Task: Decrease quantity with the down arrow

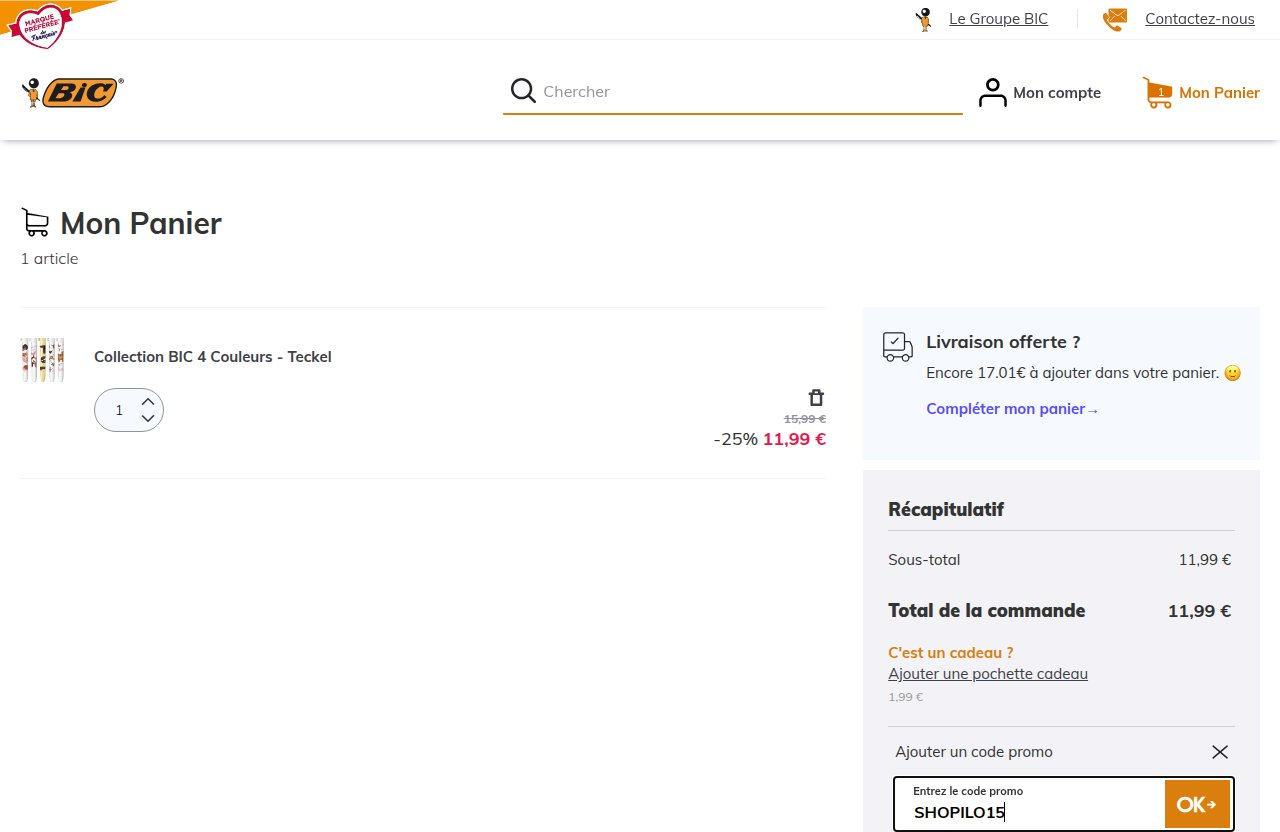Action: (x=148, y=418)
